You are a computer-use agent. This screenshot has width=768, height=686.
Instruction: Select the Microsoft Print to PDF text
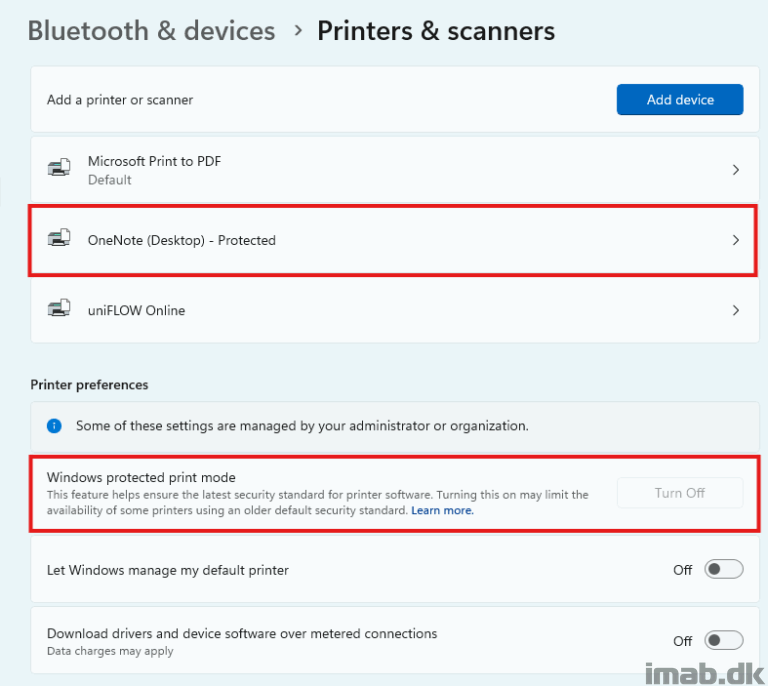pyautogui.click(x=154, y=161)
